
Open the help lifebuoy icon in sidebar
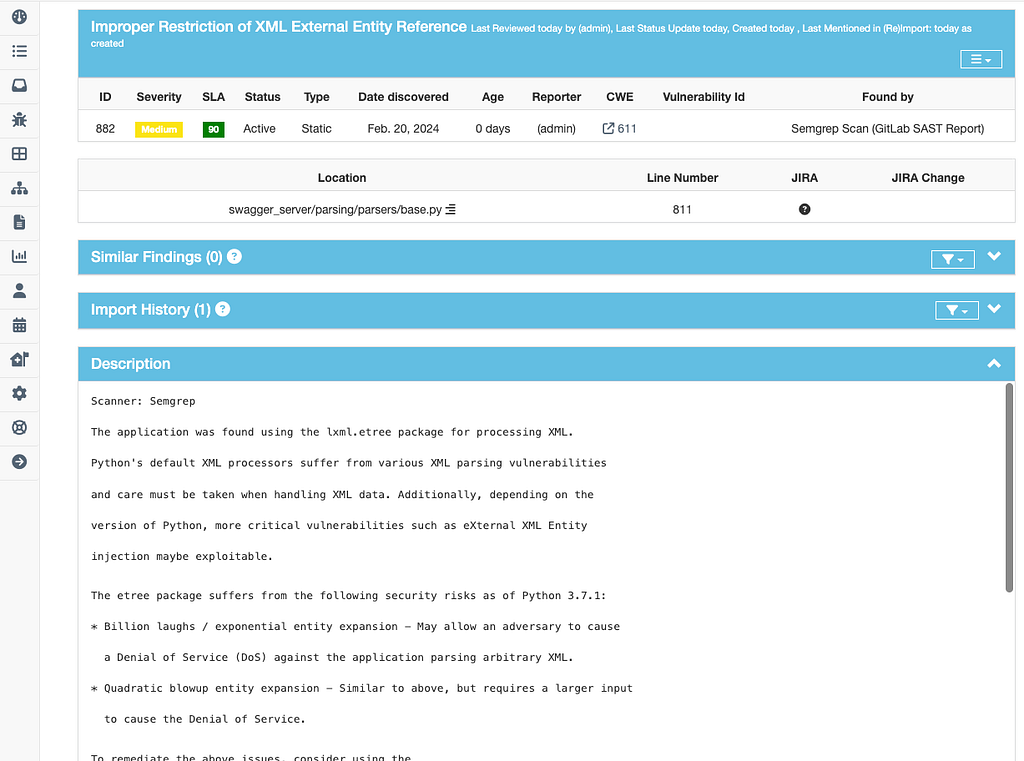click(20, 427)
